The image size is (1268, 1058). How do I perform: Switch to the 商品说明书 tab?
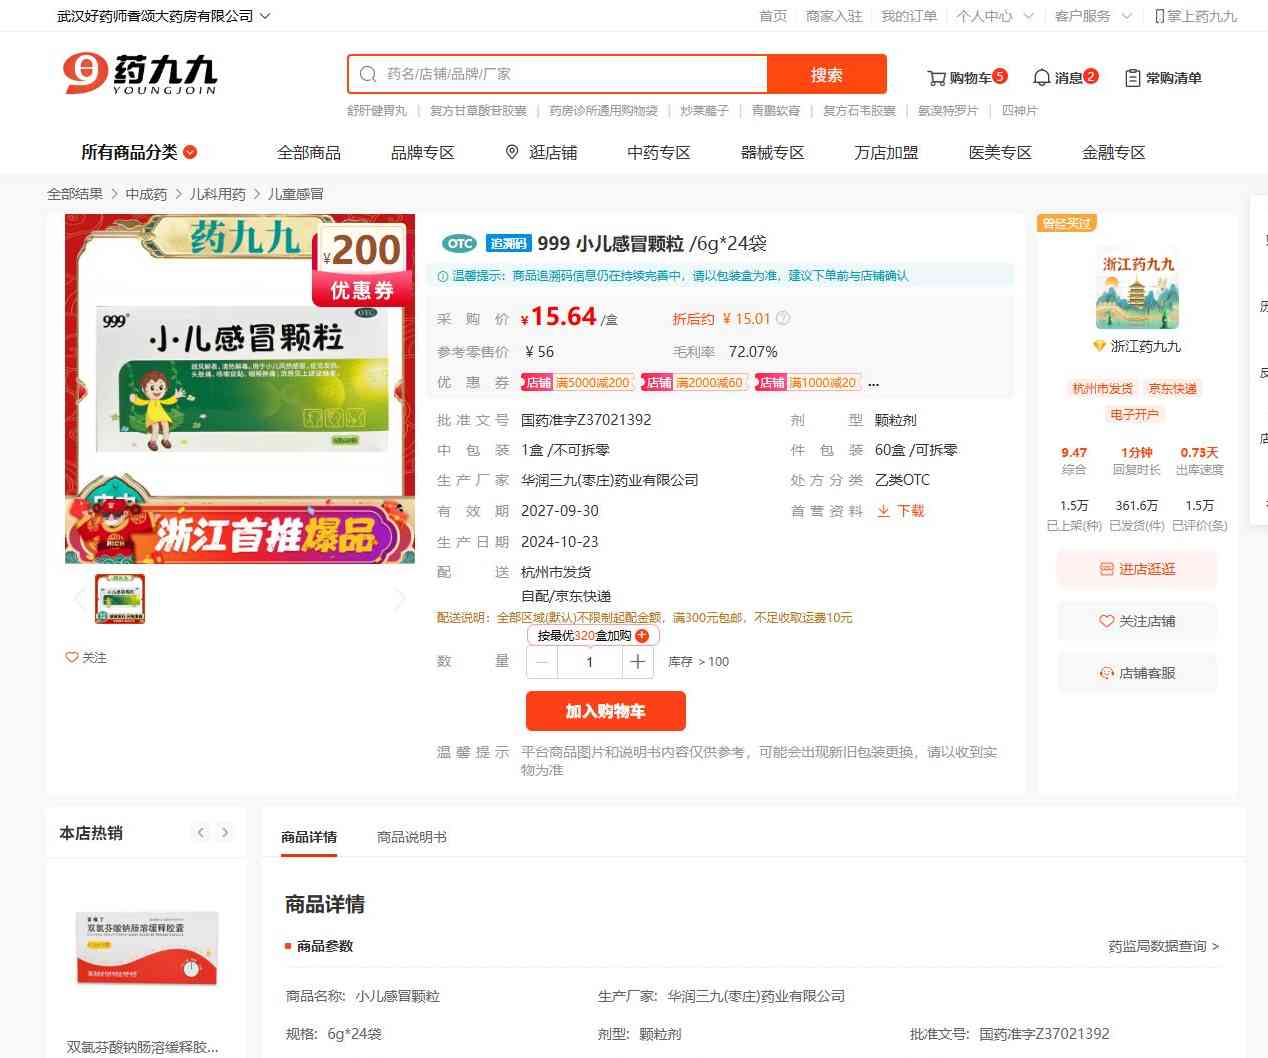(x=411, y=837)
